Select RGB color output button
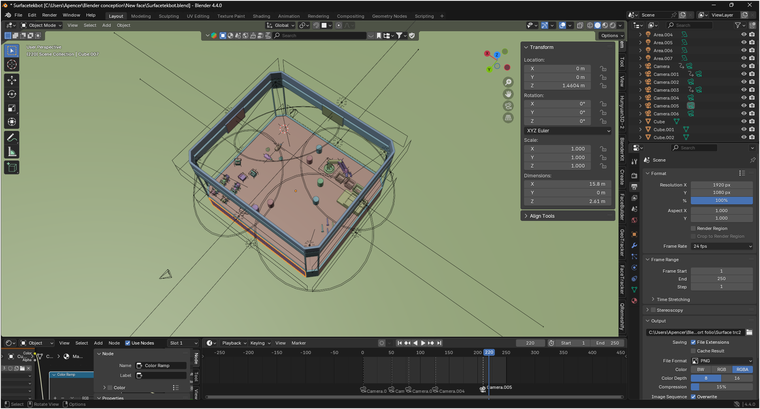This screenshot has width=760, height=409. click(x=721, y=369)
